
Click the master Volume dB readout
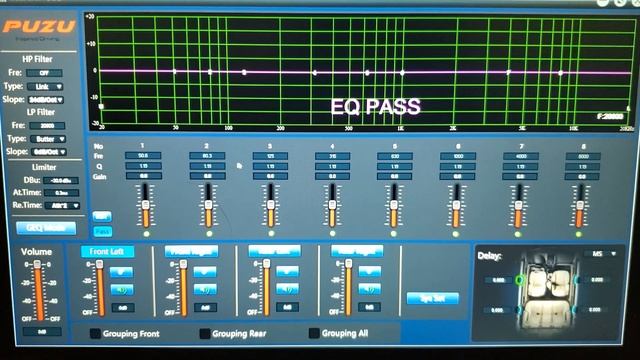[x=42, y=332]
